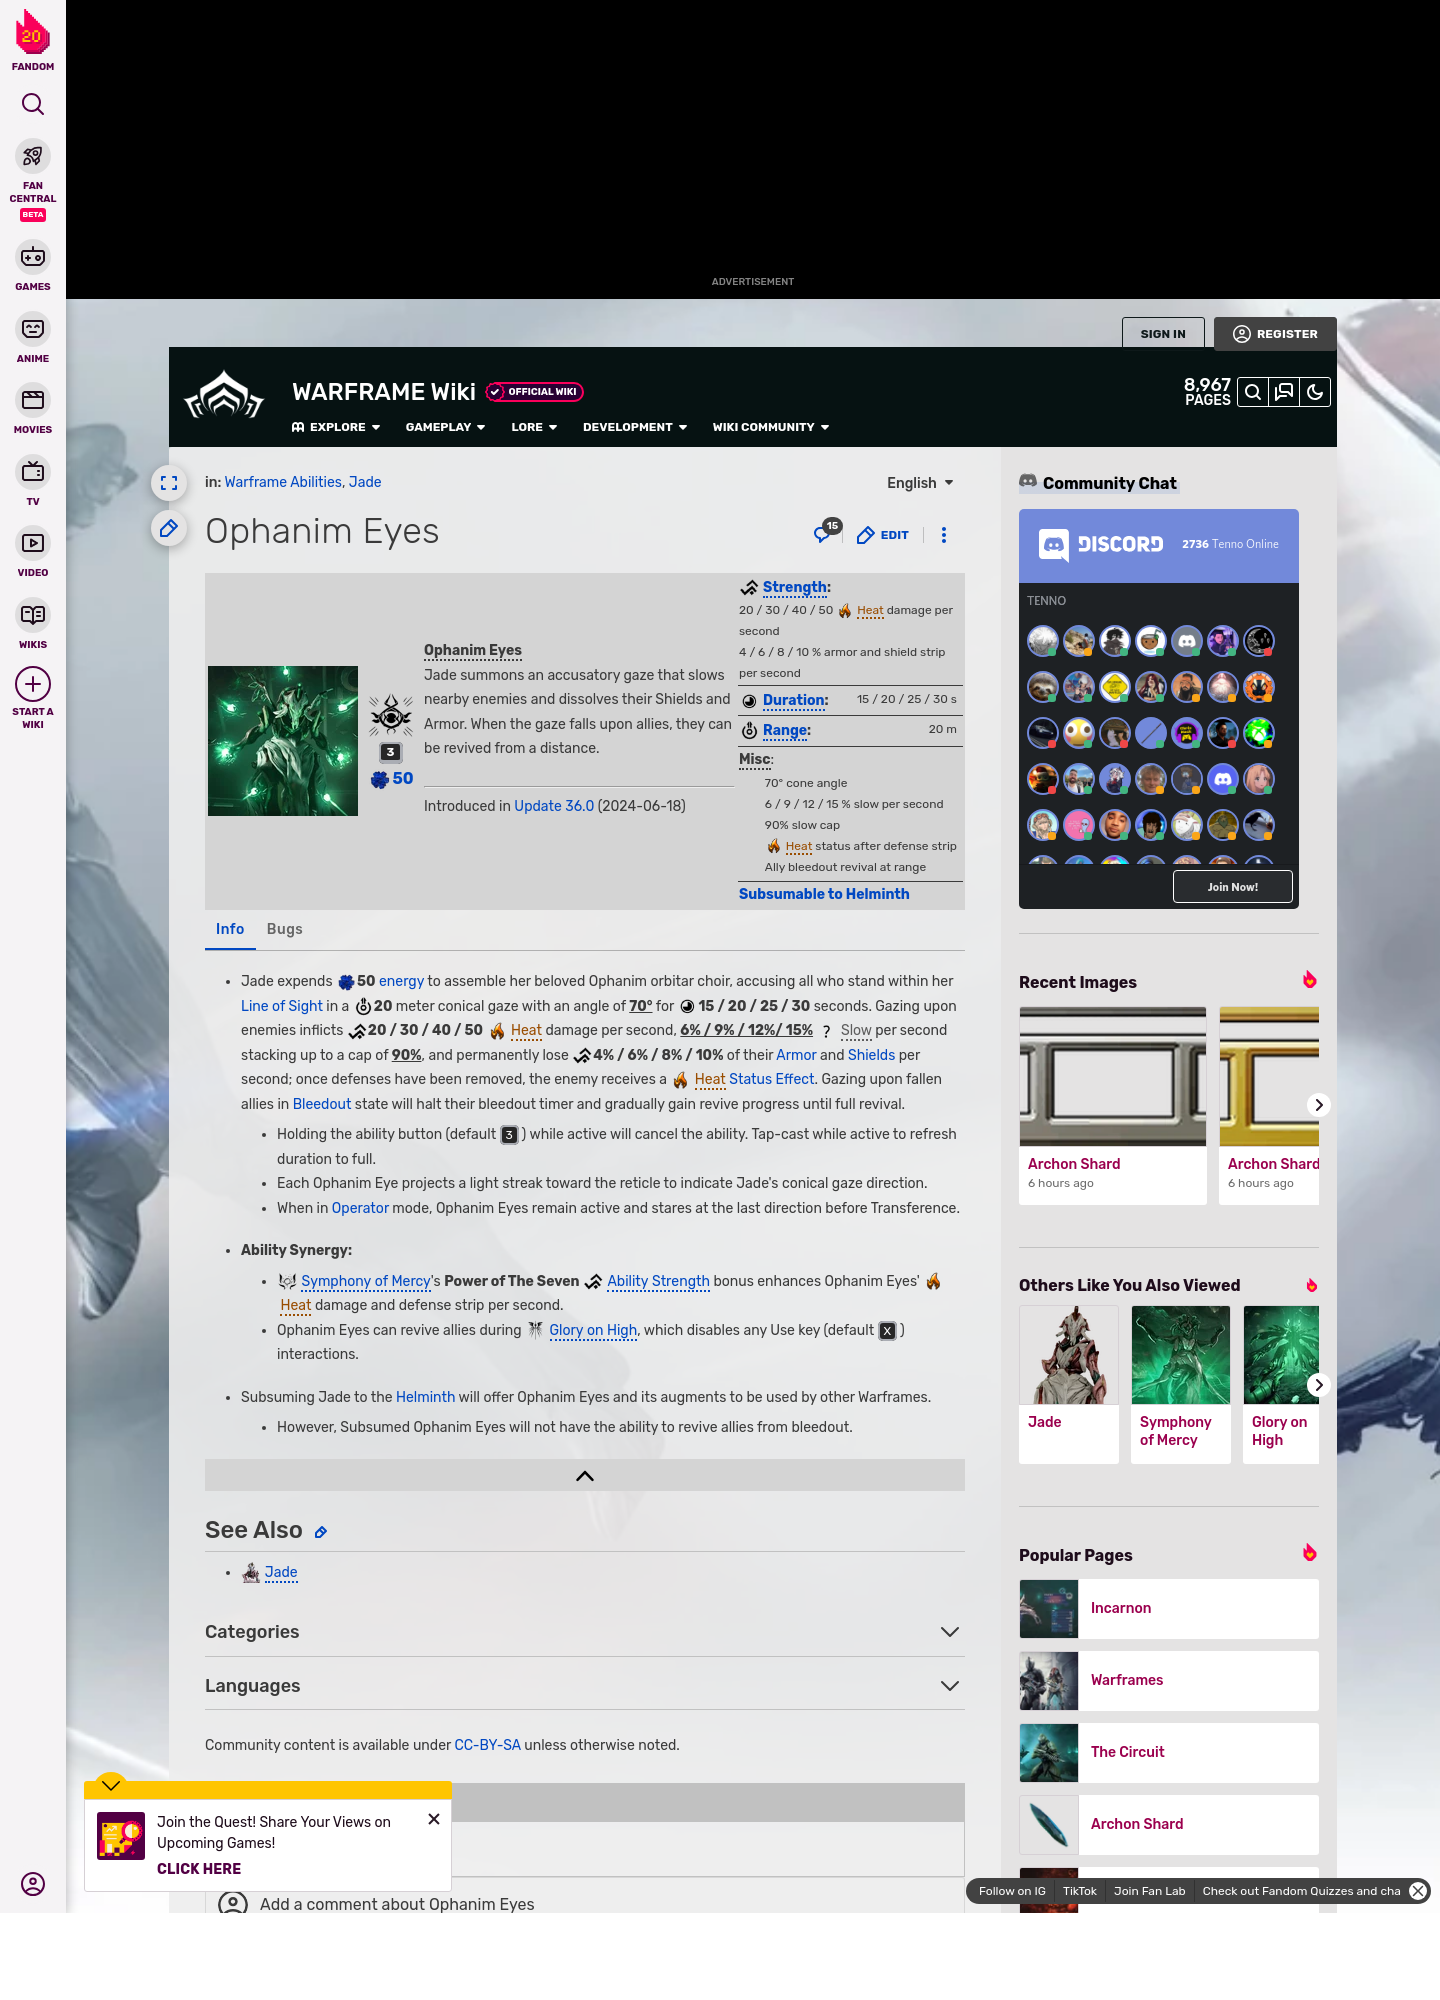Screen dimensions: 1440x2000
Task: Click the Sign In button
Action: (1163, 334)
